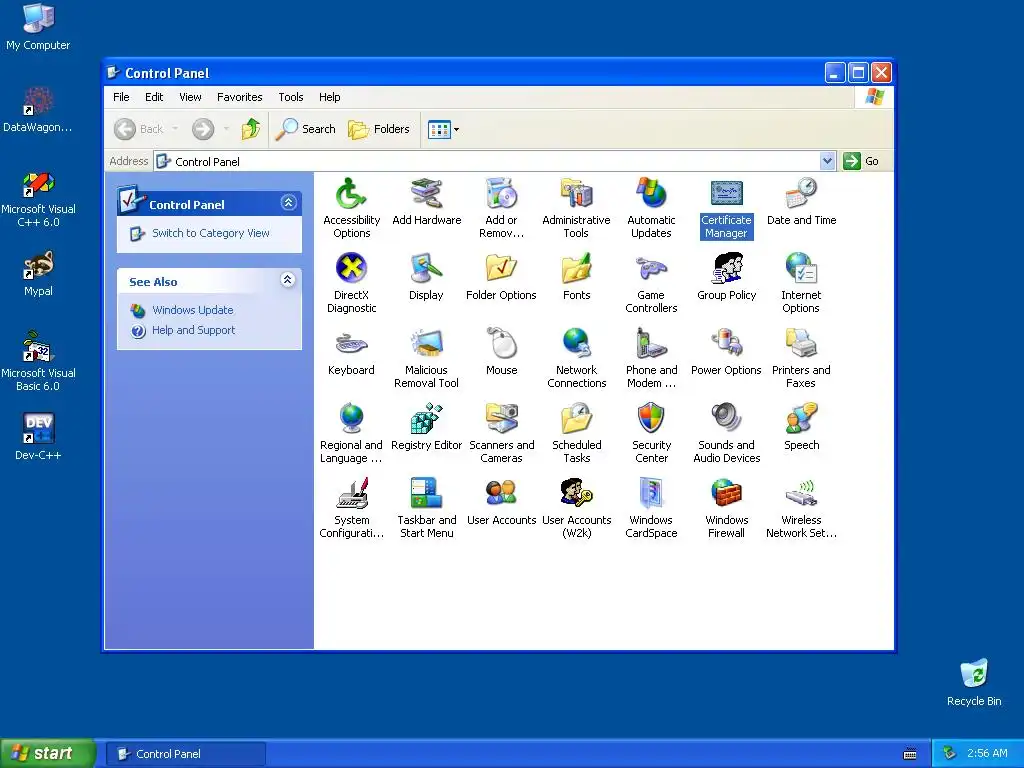Click Switch to Category View link
This screenshot has width=1024, height=768.
coord(210,233)
